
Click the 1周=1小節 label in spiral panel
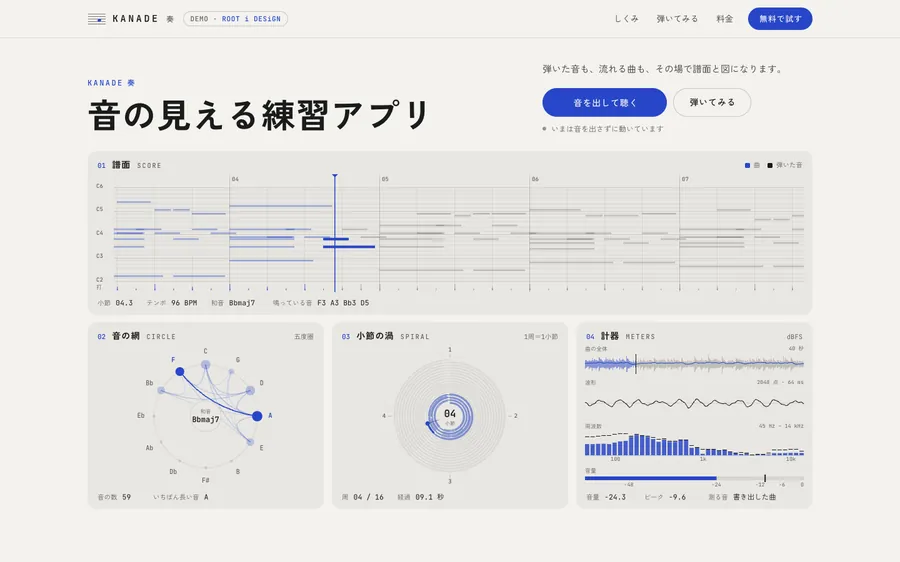[x=540, y=337]
